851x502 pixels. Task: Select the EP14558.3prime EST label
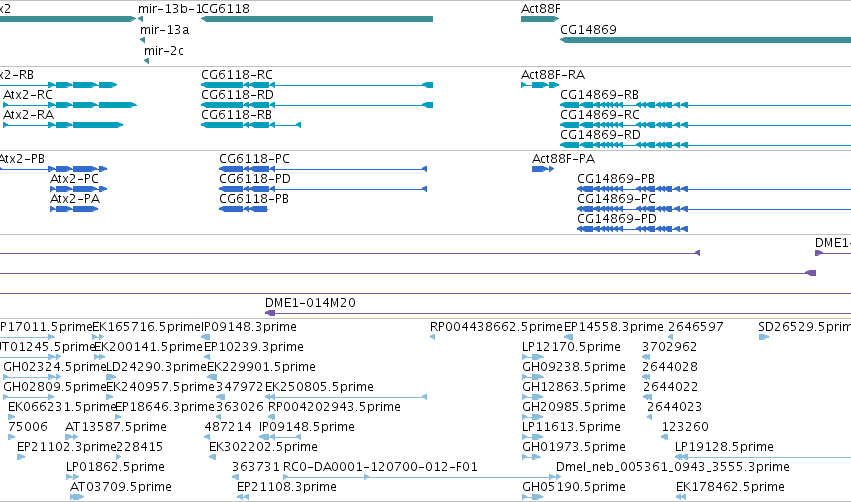pyautogui.click(x=614, y=327)
